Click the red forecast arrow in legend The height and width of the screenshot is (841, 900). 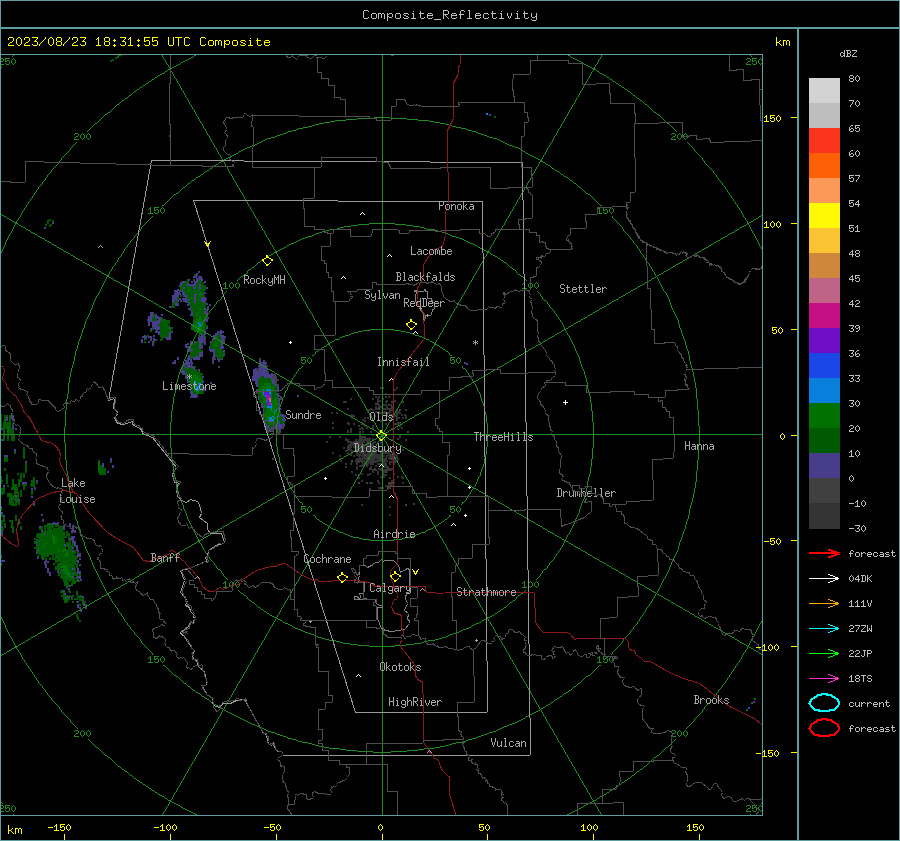[825, 553]
